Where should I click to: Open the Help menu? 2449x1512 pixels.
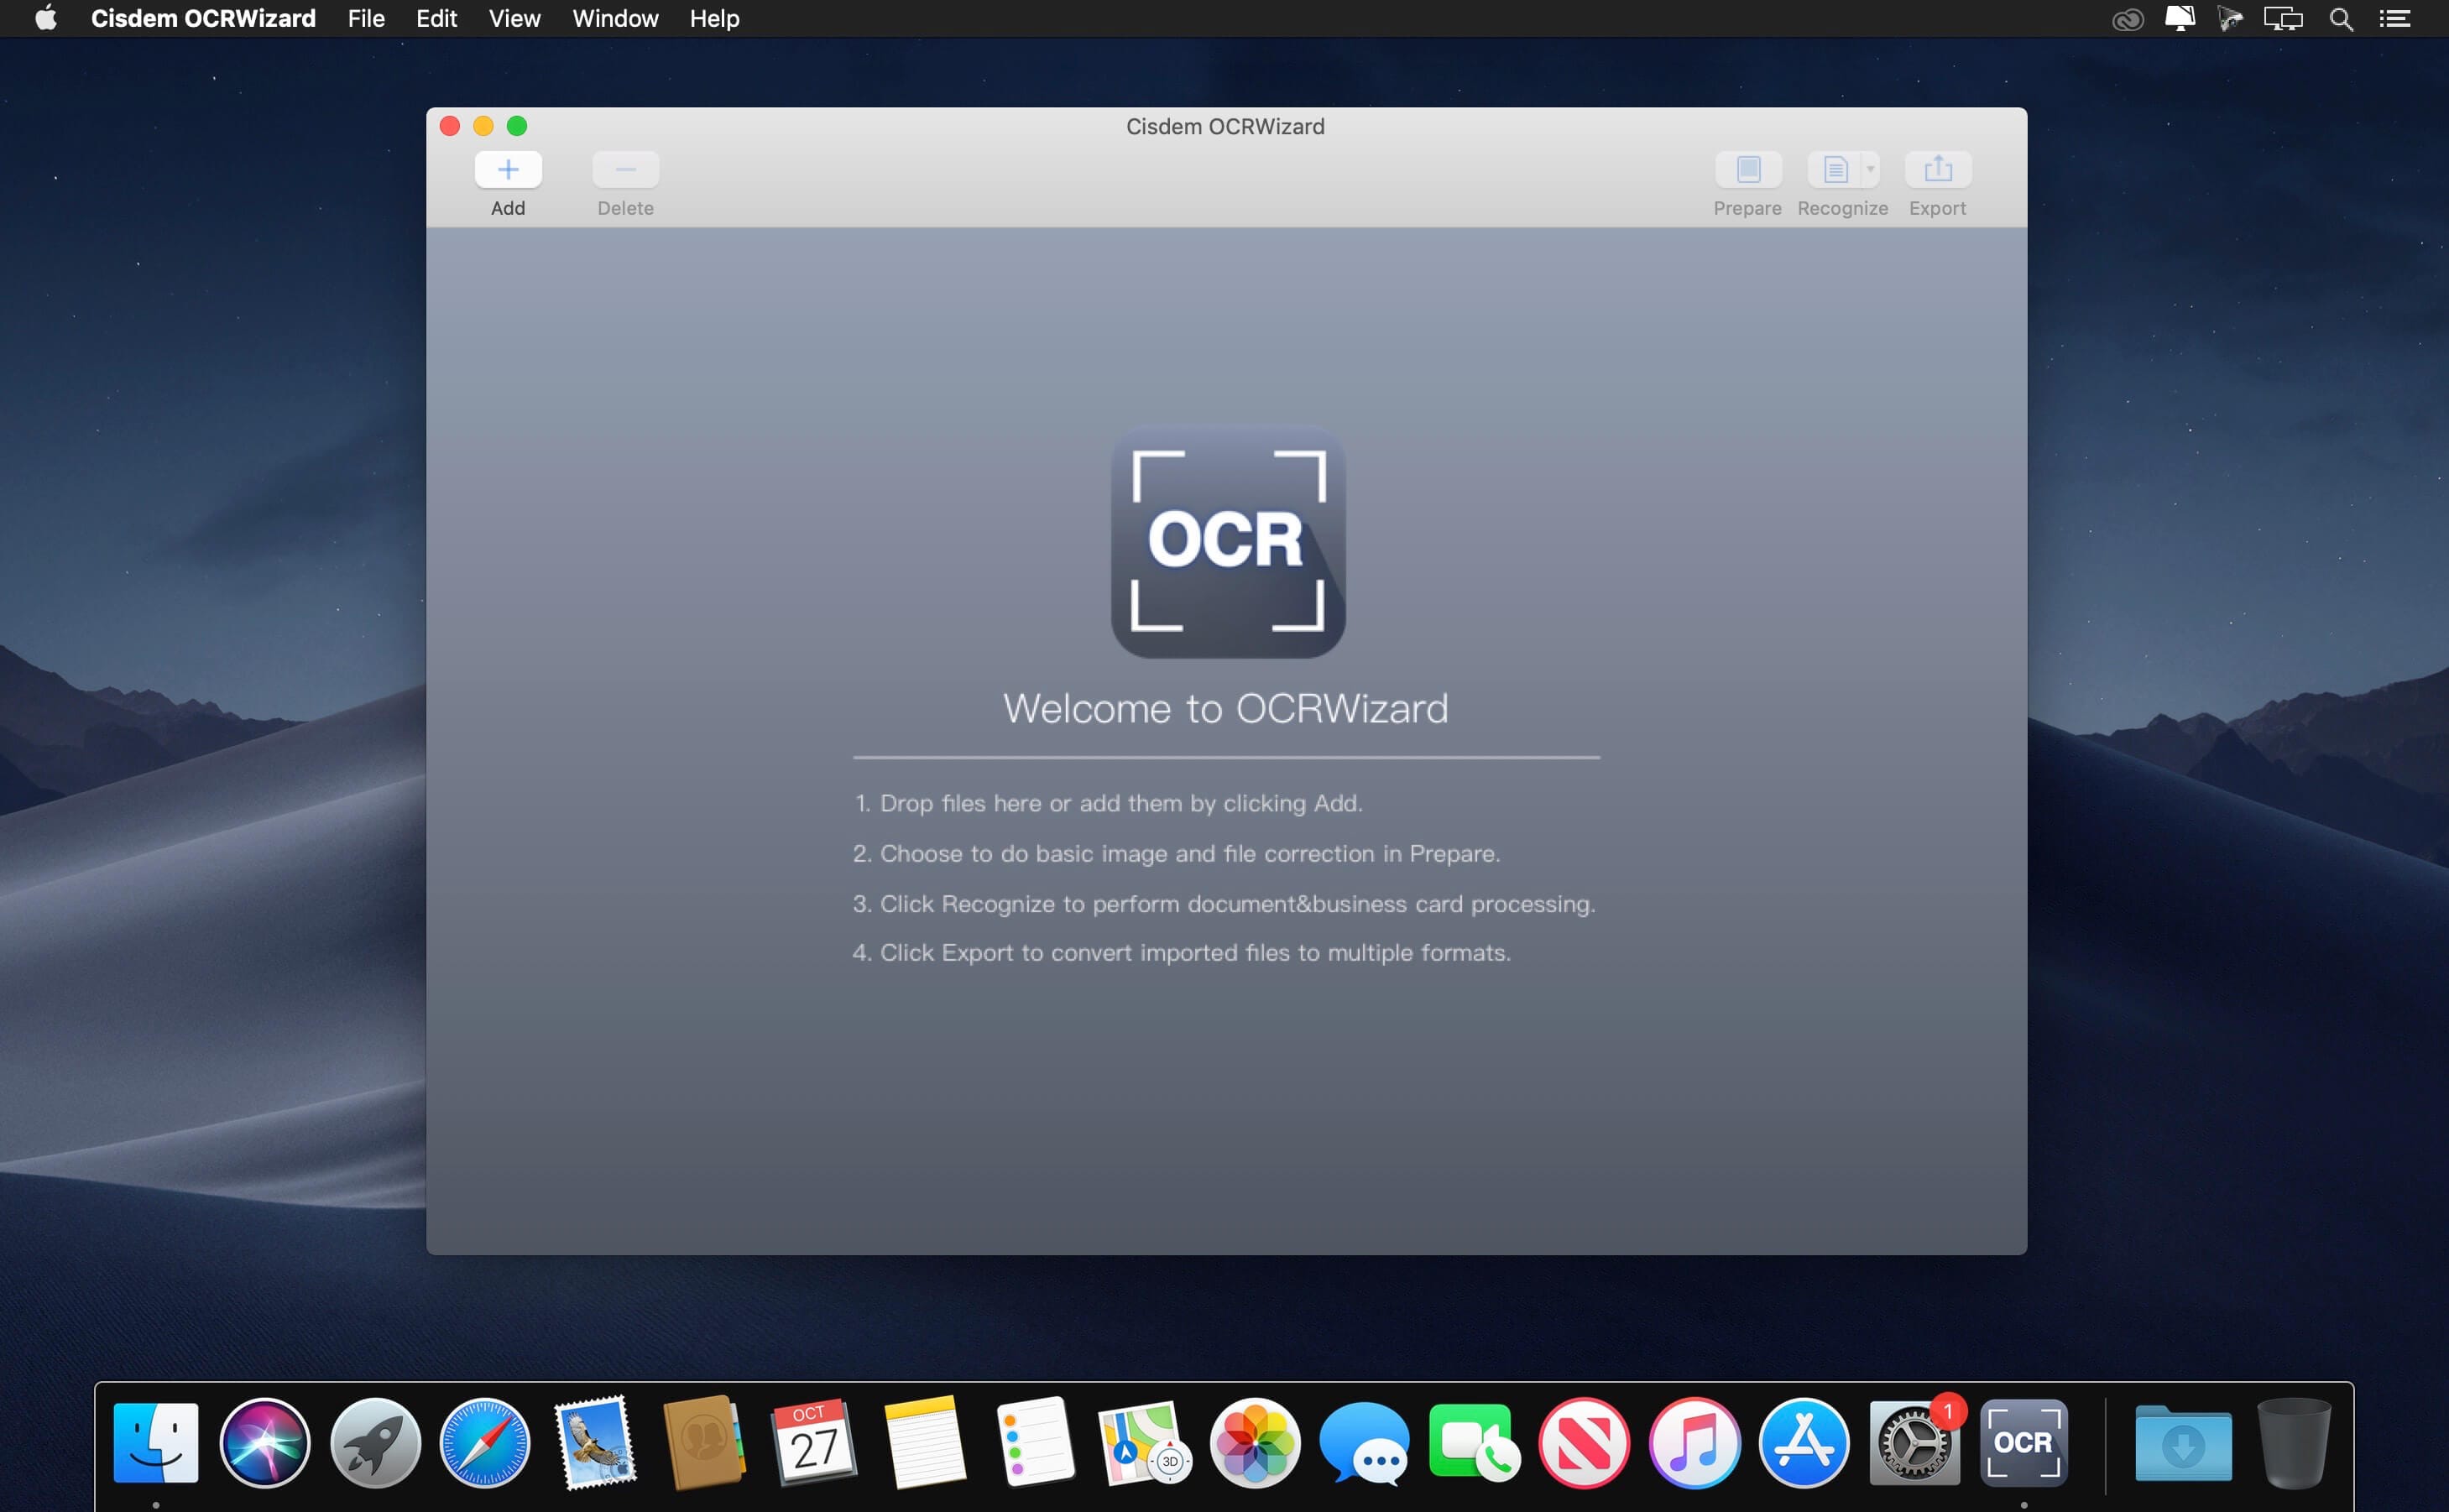click(714, 18)
